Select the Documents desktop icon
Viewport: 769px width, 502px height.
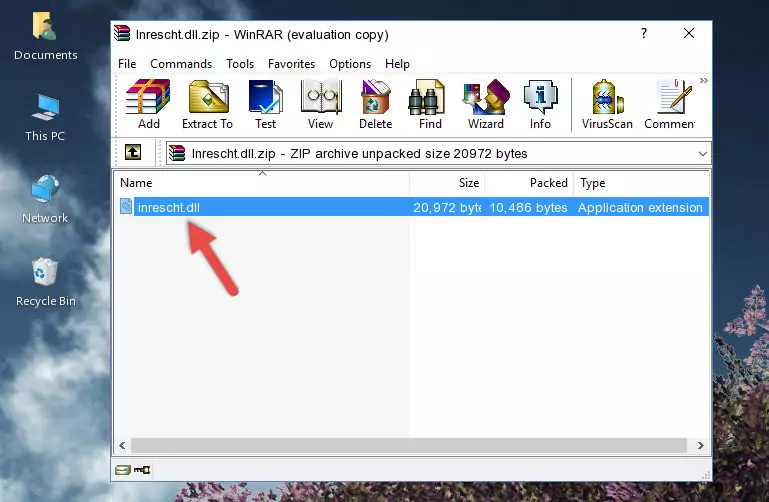click(45, 36)
